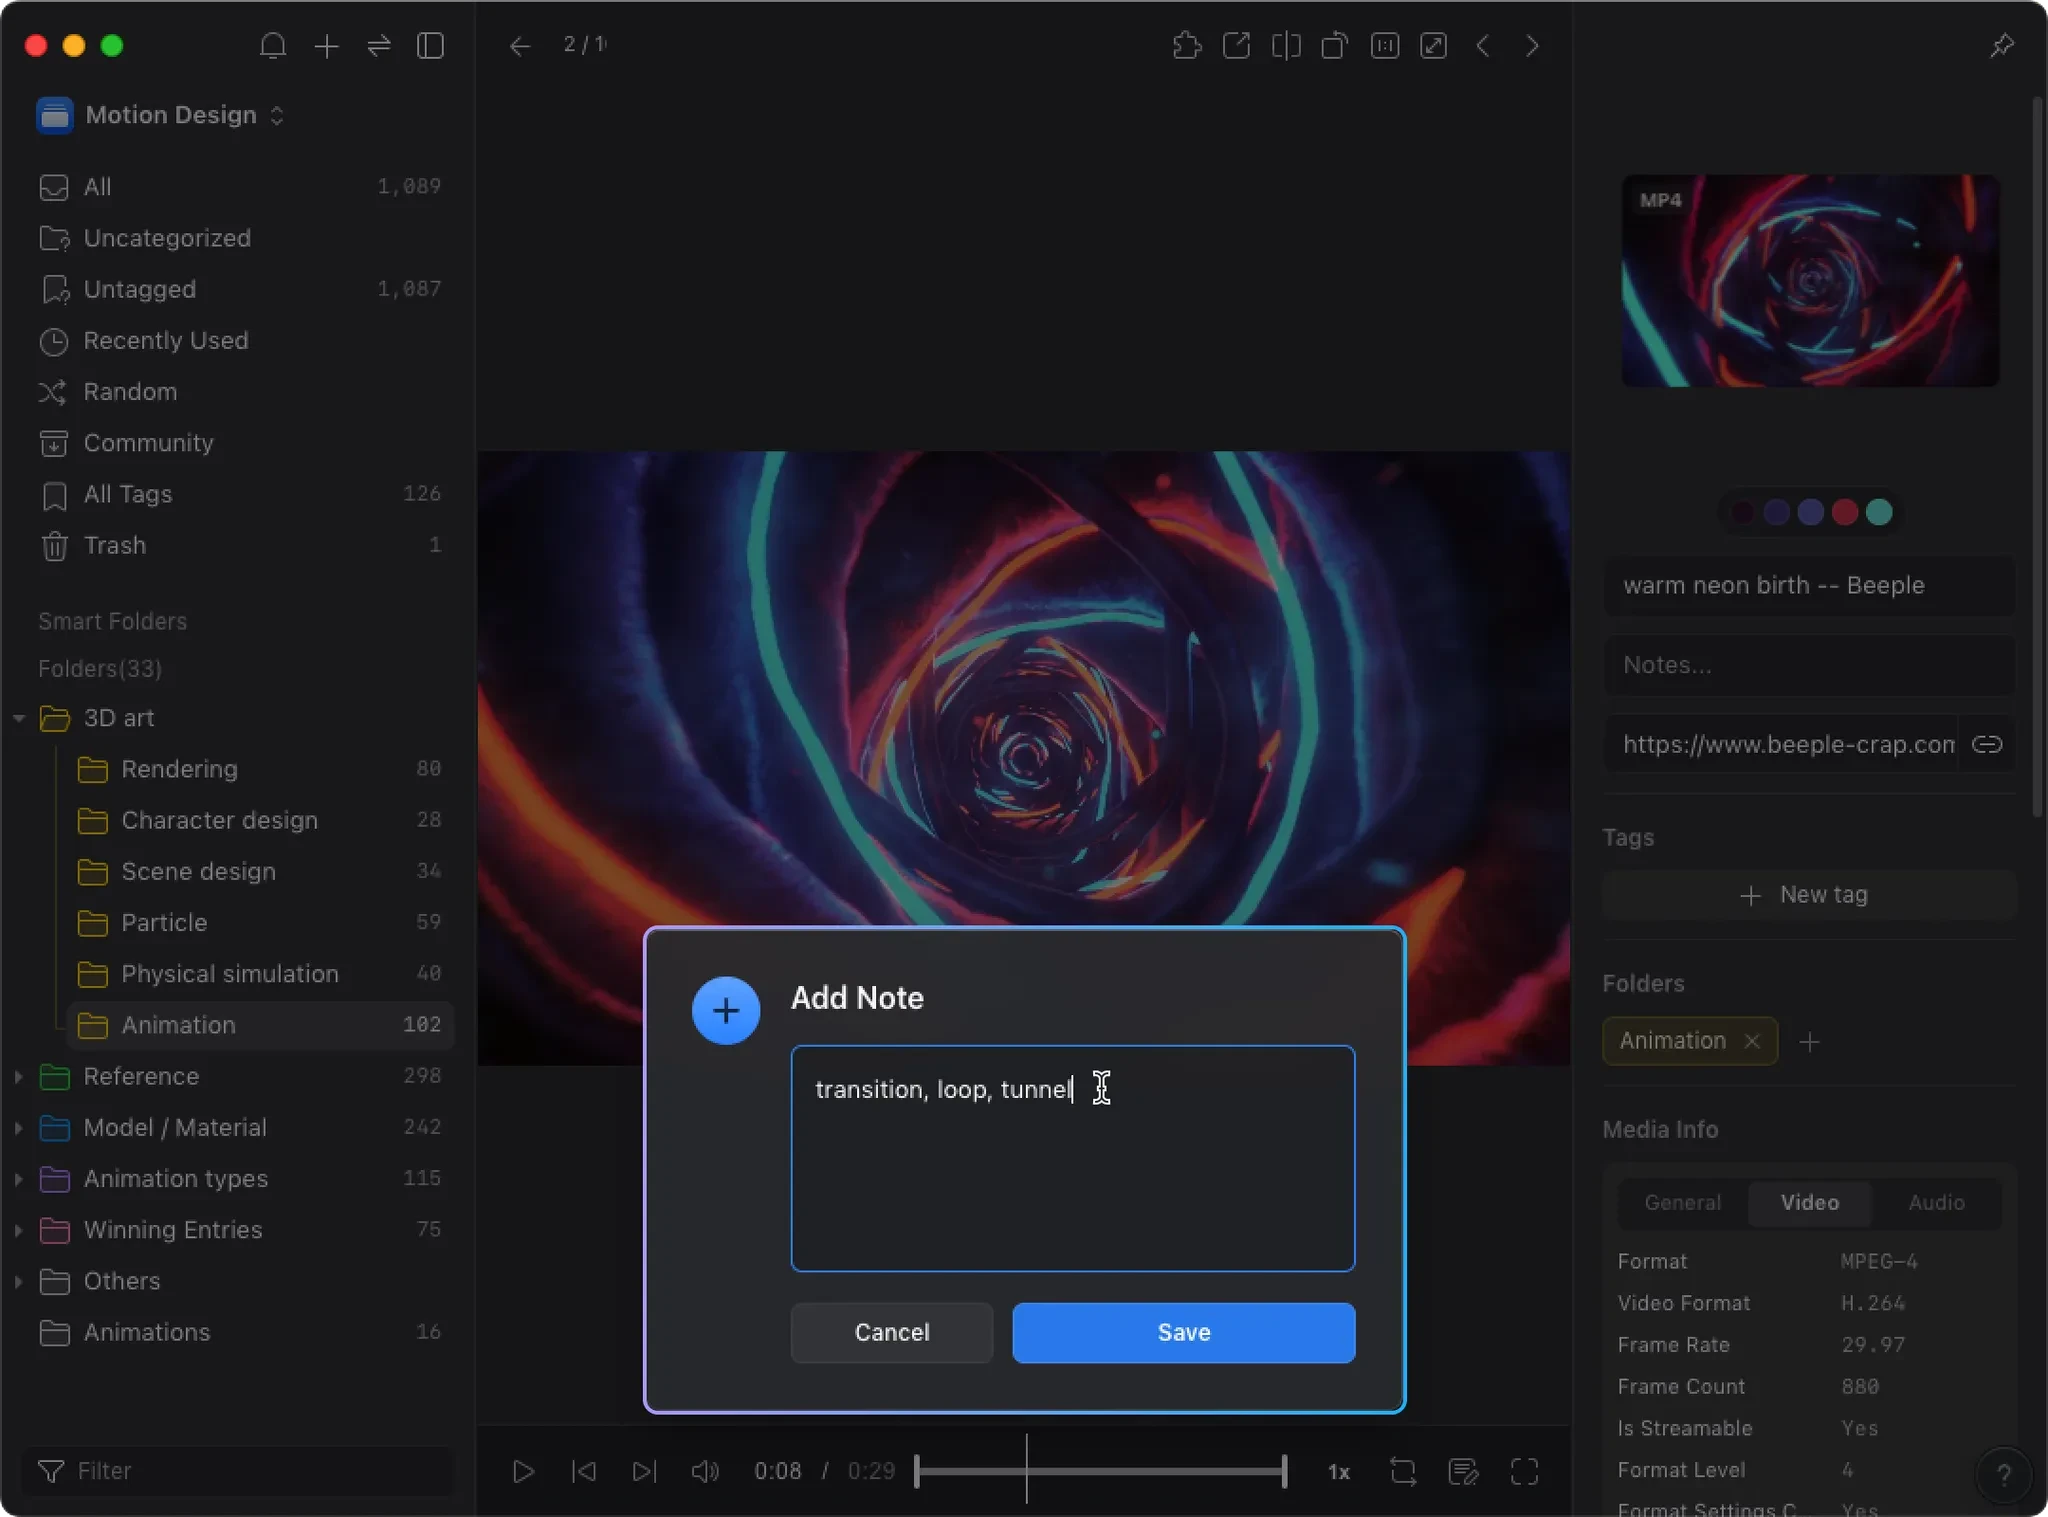The height and width of the screenshot is (1517, 2048).
Task: Toggle the sidebar layout icon
Action: point(430,46)
